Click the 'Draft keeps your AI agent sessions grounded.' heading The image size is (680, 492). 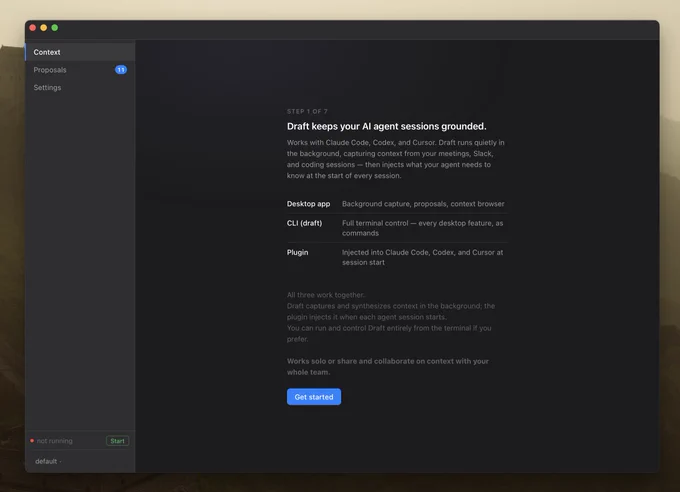tap(386, 126)
